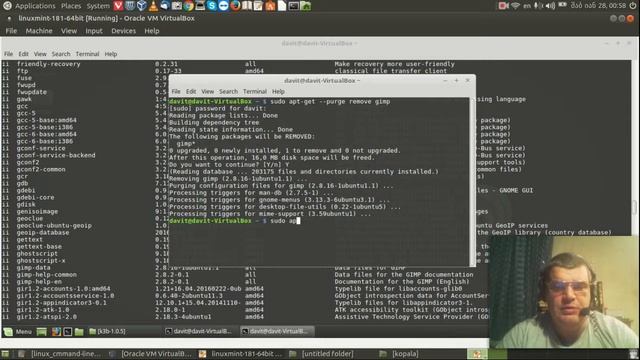Open VirtualBox Machine menu
The width and height of the screenshot is (640, 360).
point(39,31)
